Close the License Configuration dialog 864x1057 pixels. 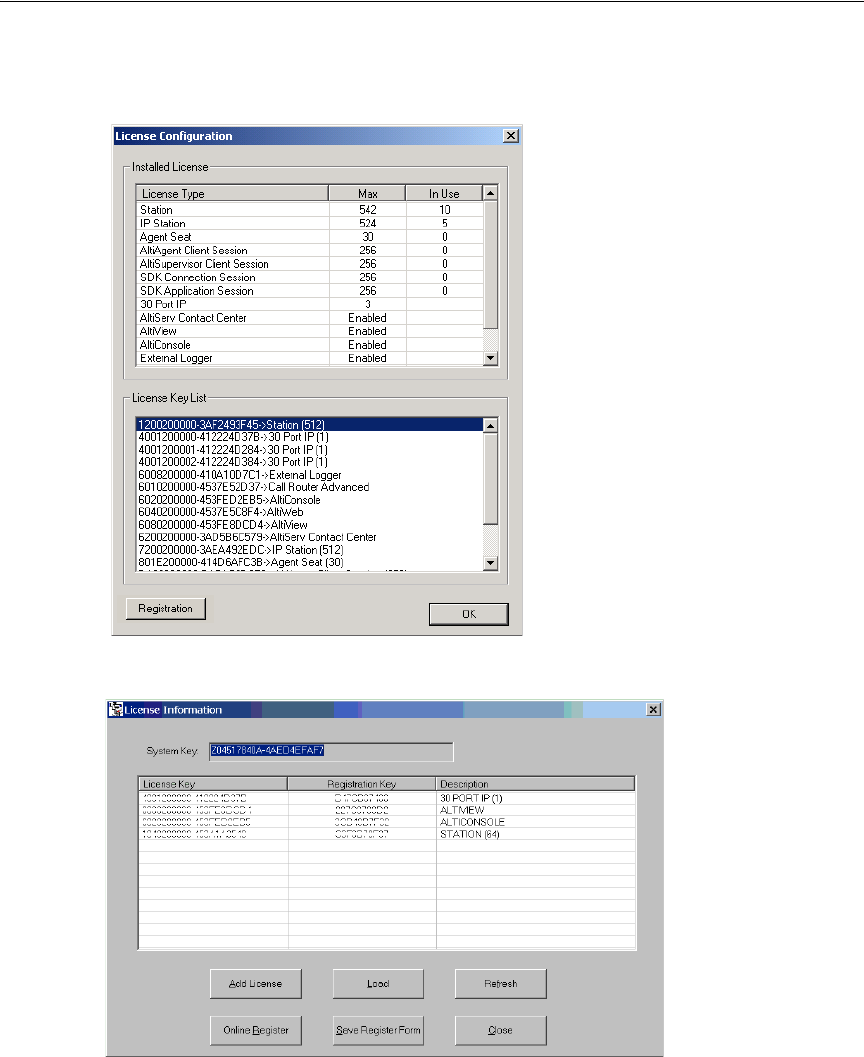(x=511, y=136)
